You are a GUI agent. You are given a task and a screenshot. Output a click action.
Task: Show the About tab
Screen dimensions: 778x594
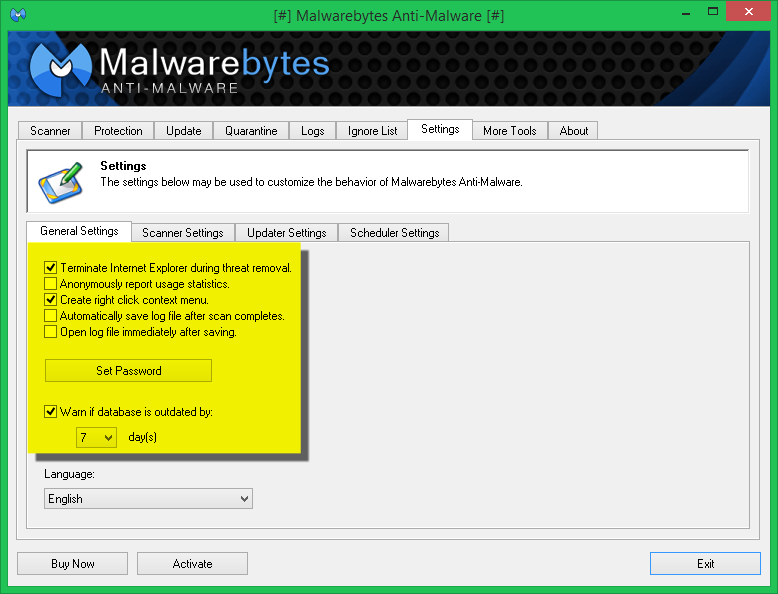click(574, 131)
